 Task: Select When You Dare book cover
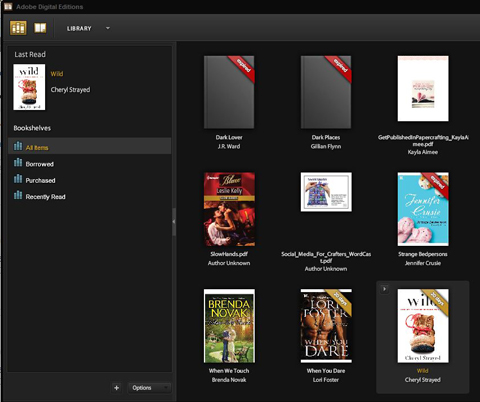(326, 326)
